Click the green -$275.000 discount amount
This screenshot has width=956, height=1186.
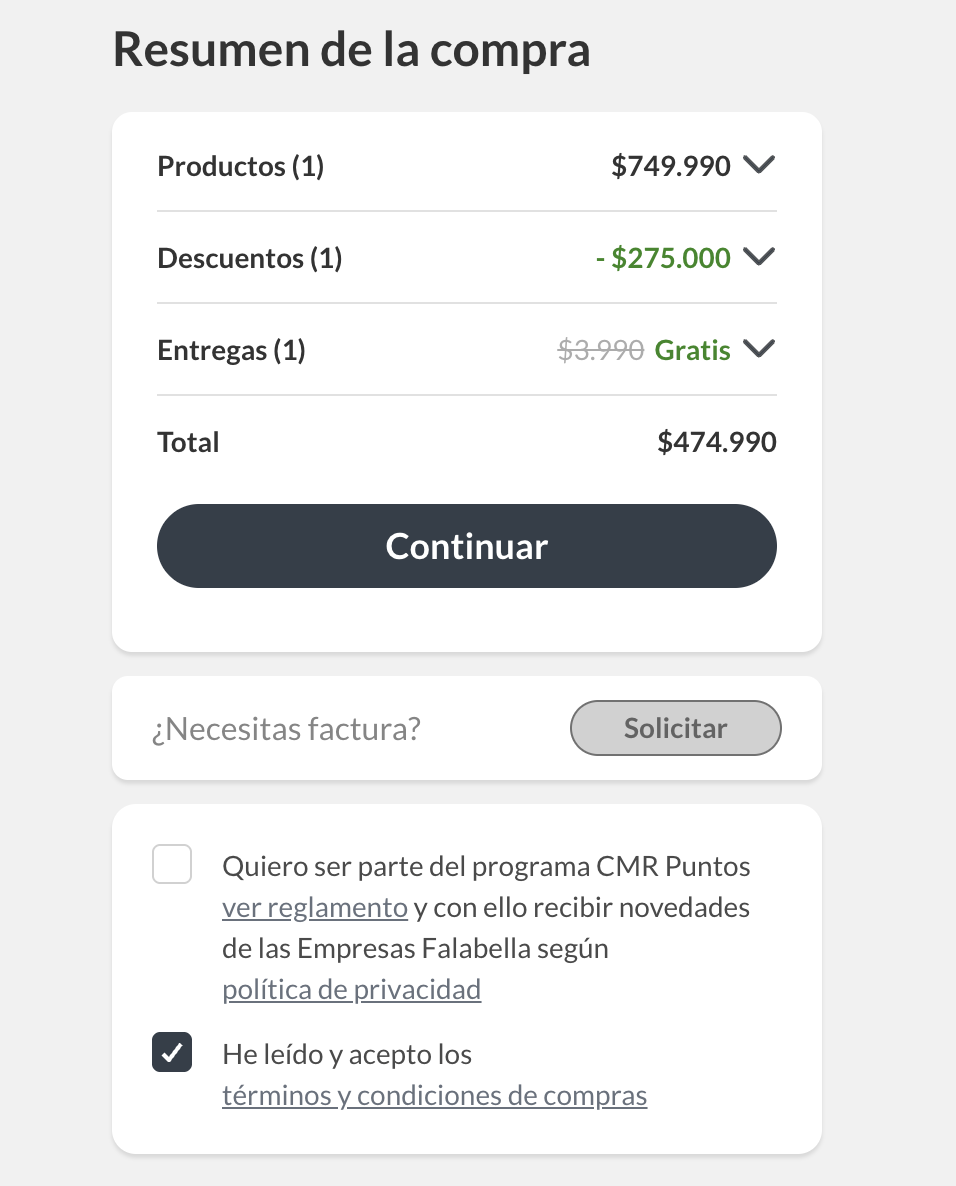pos(663,259)
